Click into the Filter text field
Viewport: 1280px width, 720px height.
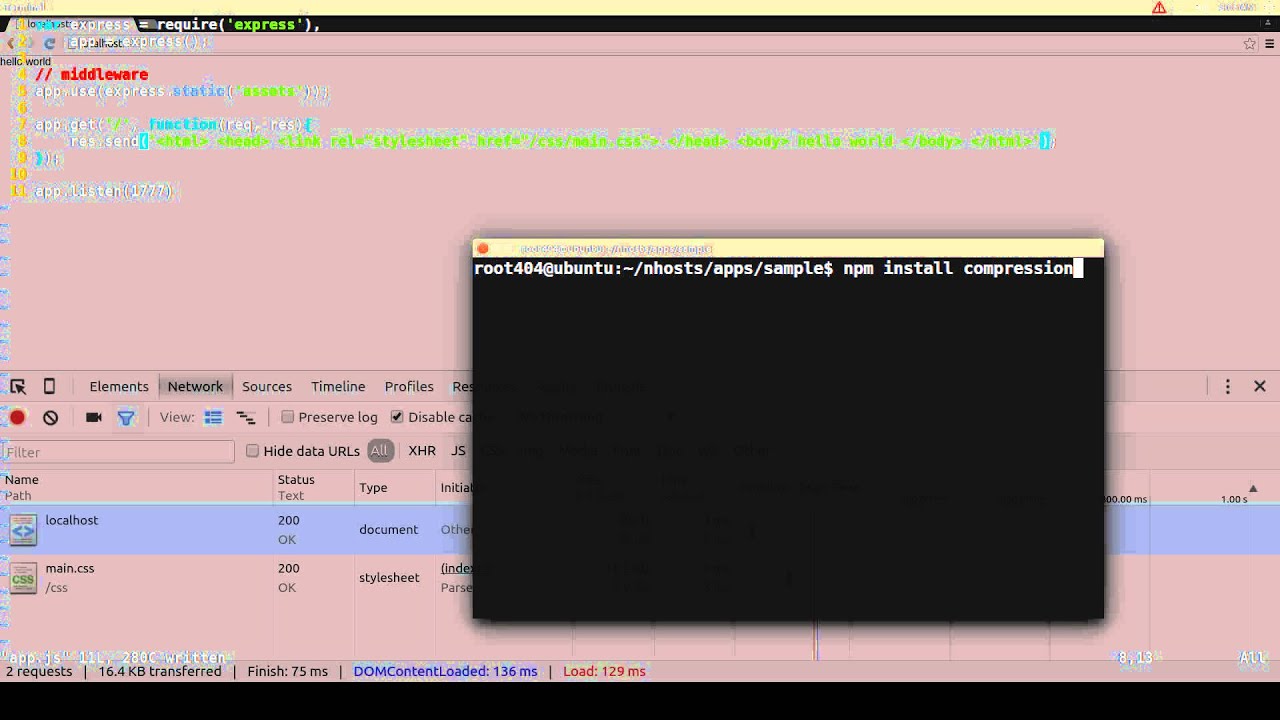[118, 452]
